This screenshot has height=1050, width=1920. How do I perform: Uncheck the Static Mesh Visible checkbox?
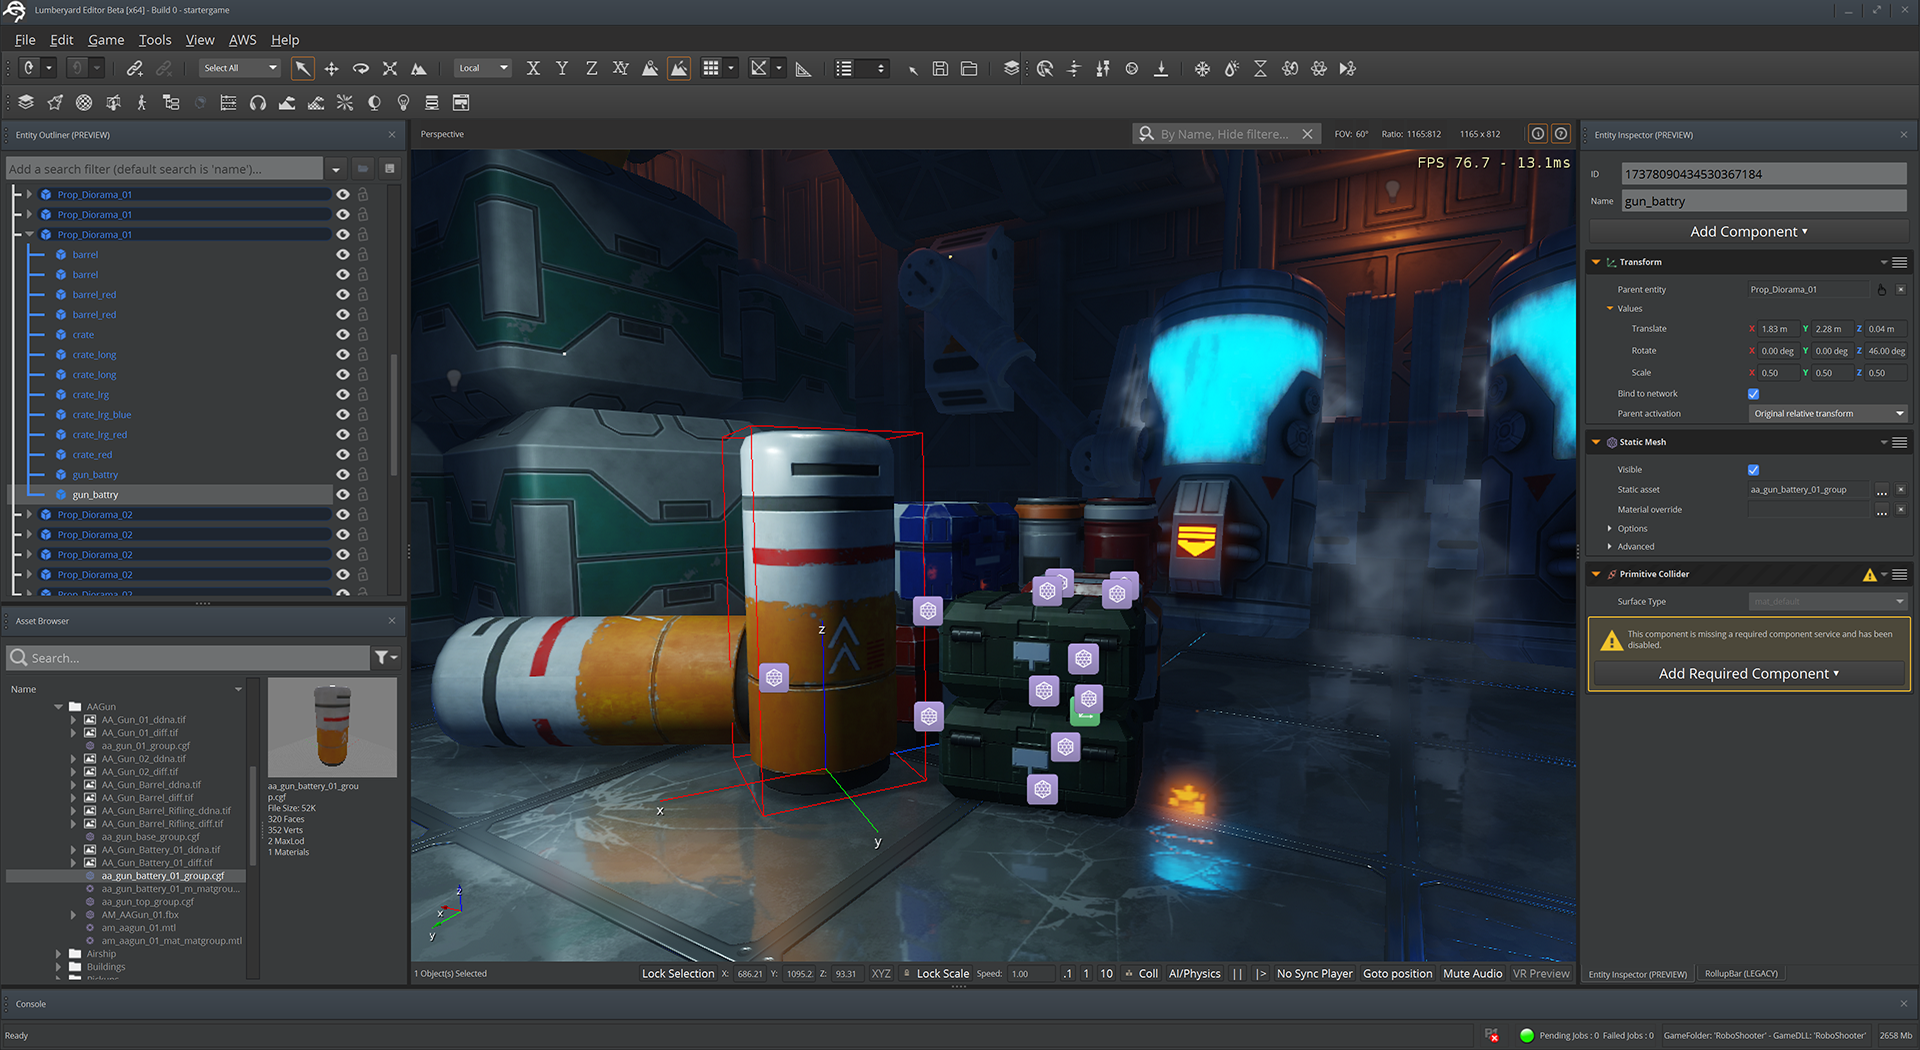click(x=1753, y=470)
